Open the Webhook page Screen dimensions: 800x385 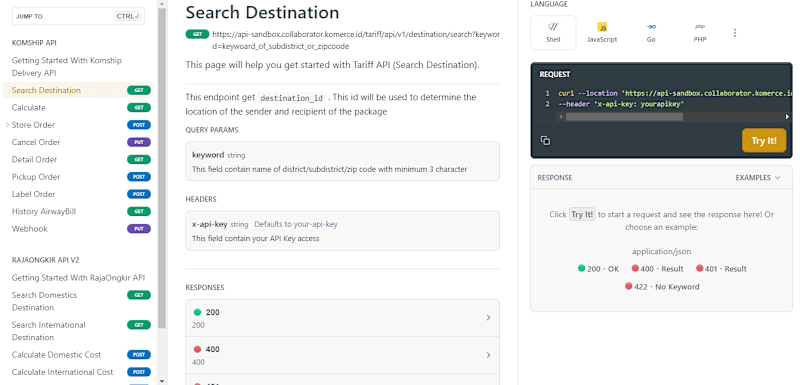tap(78, 229)
